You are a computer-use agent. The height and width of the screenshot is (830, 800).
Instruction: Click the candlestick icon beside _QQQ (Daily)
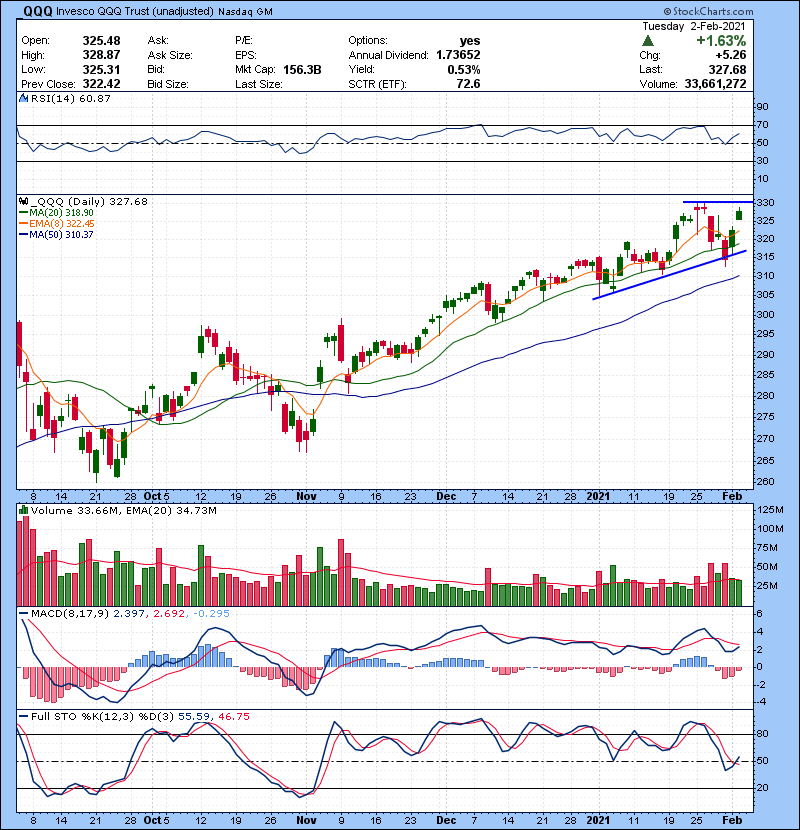(23, 201)
